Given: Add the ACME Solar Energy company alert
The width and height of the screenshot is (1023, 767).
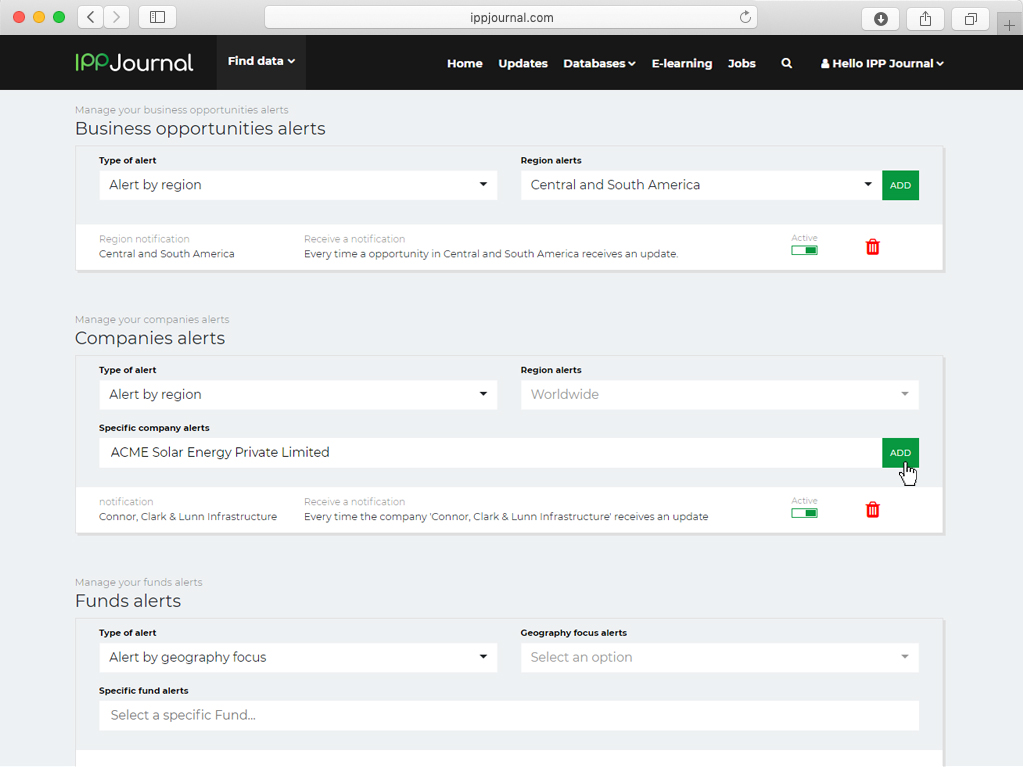Looking at the screenshot, I should 900,453.
